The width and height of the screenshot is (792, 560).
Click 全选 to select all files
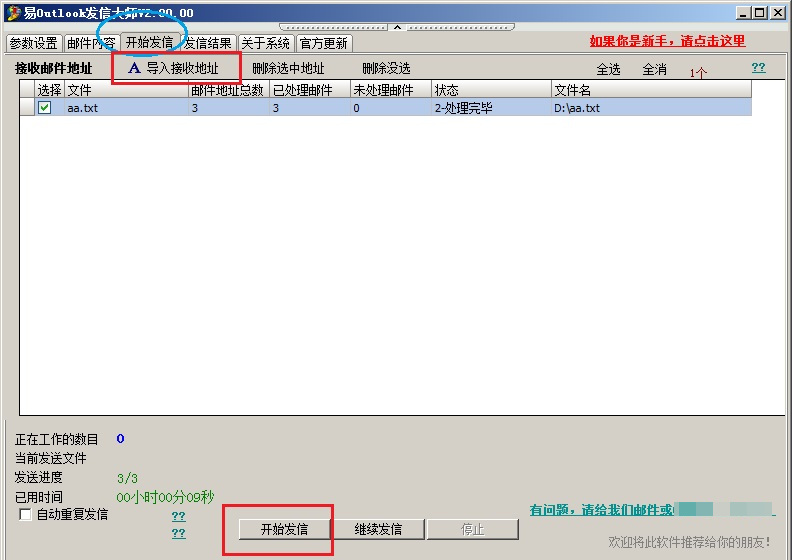pos(608,69)
